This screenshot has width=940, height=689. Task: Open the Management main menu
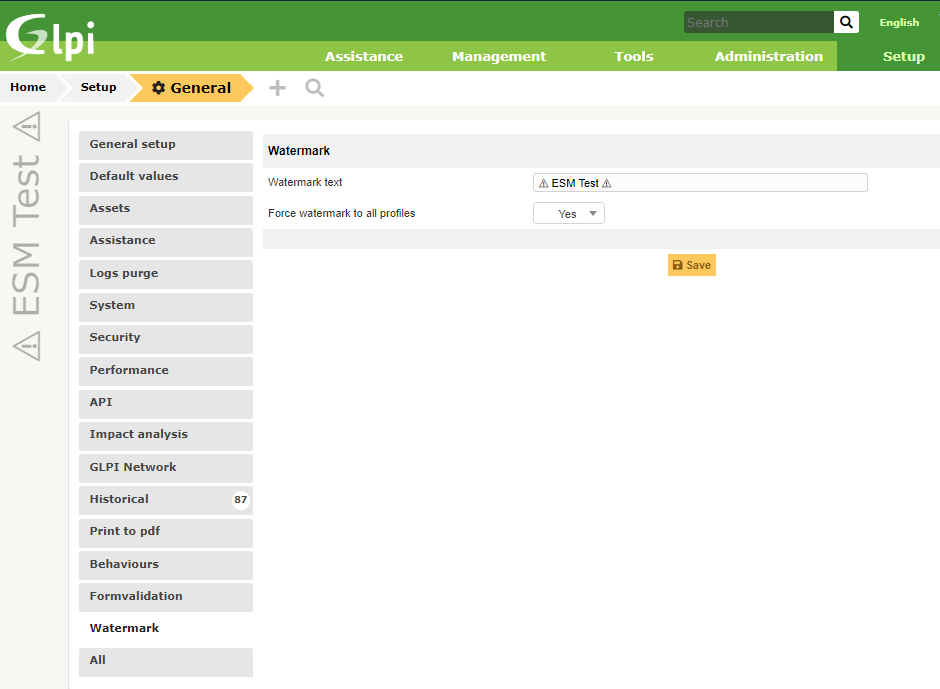pyautogui.click(x=499, y=56)
